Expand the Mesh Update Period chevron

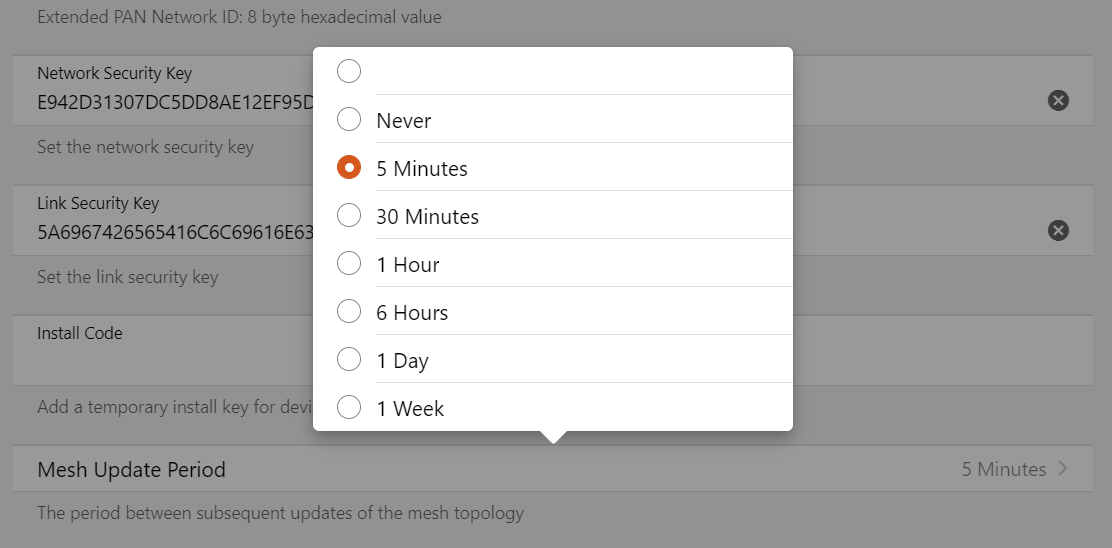point(1062,469)
